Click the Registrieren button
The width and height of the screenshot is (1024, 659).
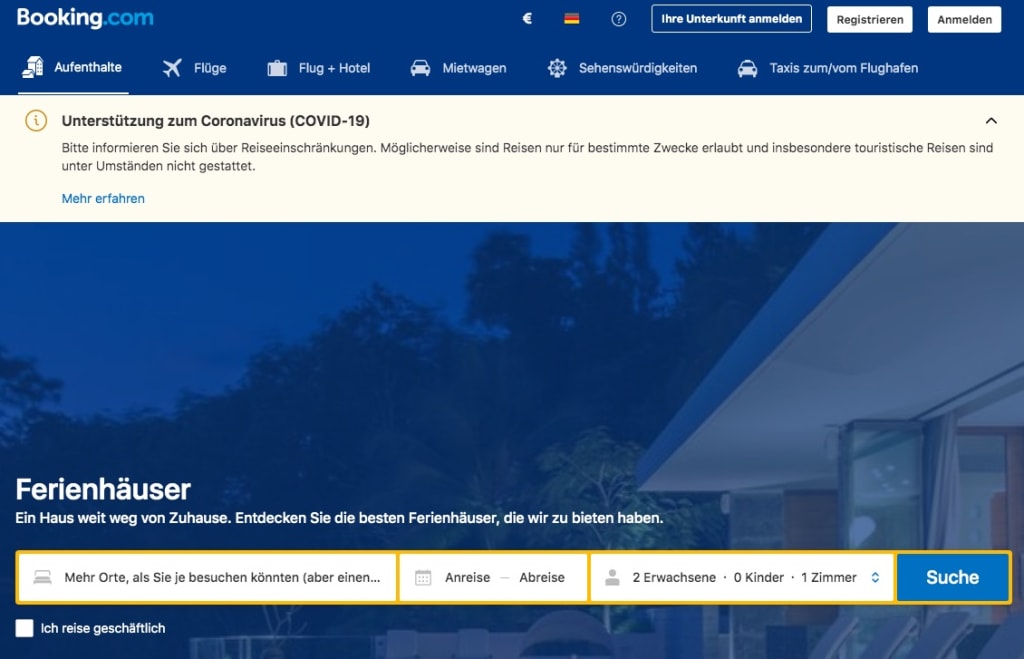pos(870,20)
